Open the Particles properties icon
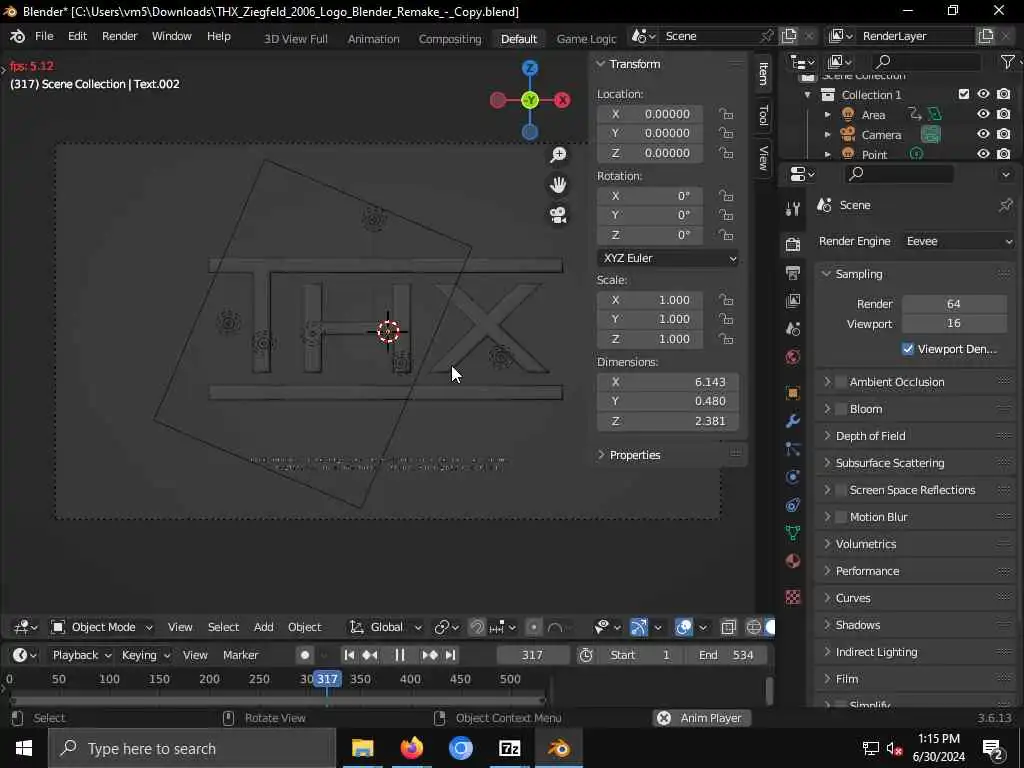The image size is (1024, 768). [793, 449]
